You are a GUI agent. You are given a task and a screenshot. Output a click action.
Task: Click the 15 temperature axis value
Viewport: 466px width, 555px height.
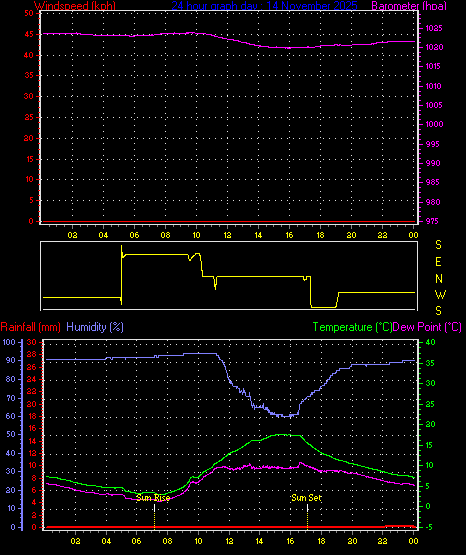pyautogui.click(x=429, y=445)
